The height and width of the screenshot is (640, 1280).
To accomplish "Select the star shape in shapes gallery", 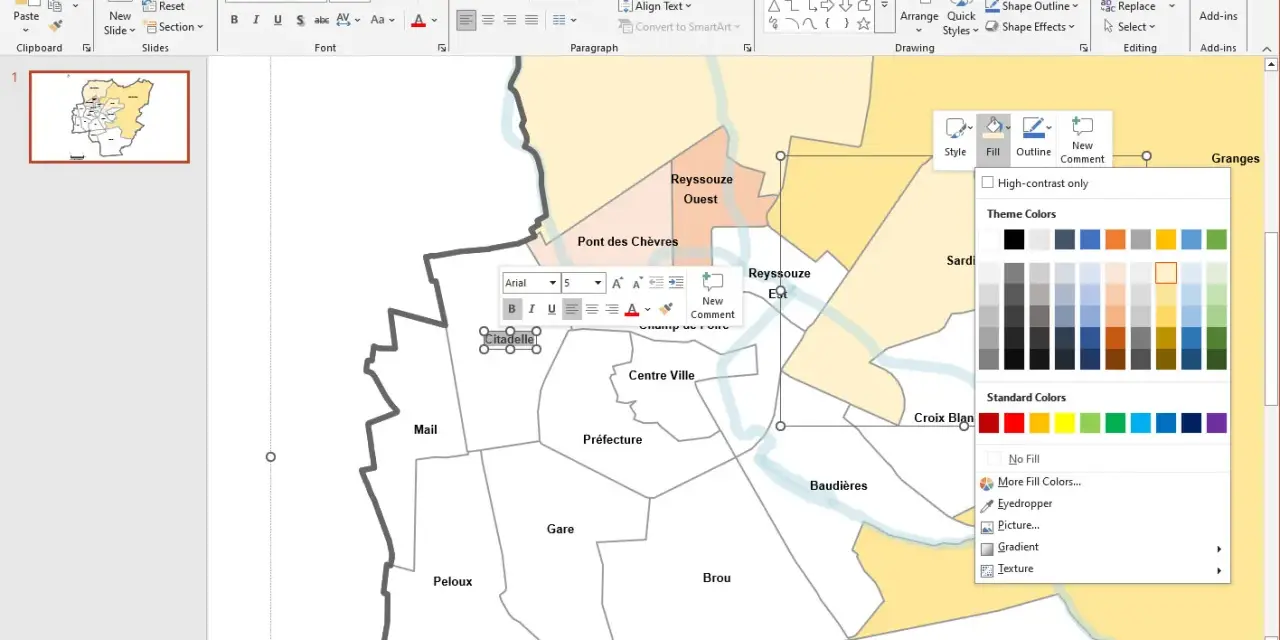I will click(x=863, y=24).
